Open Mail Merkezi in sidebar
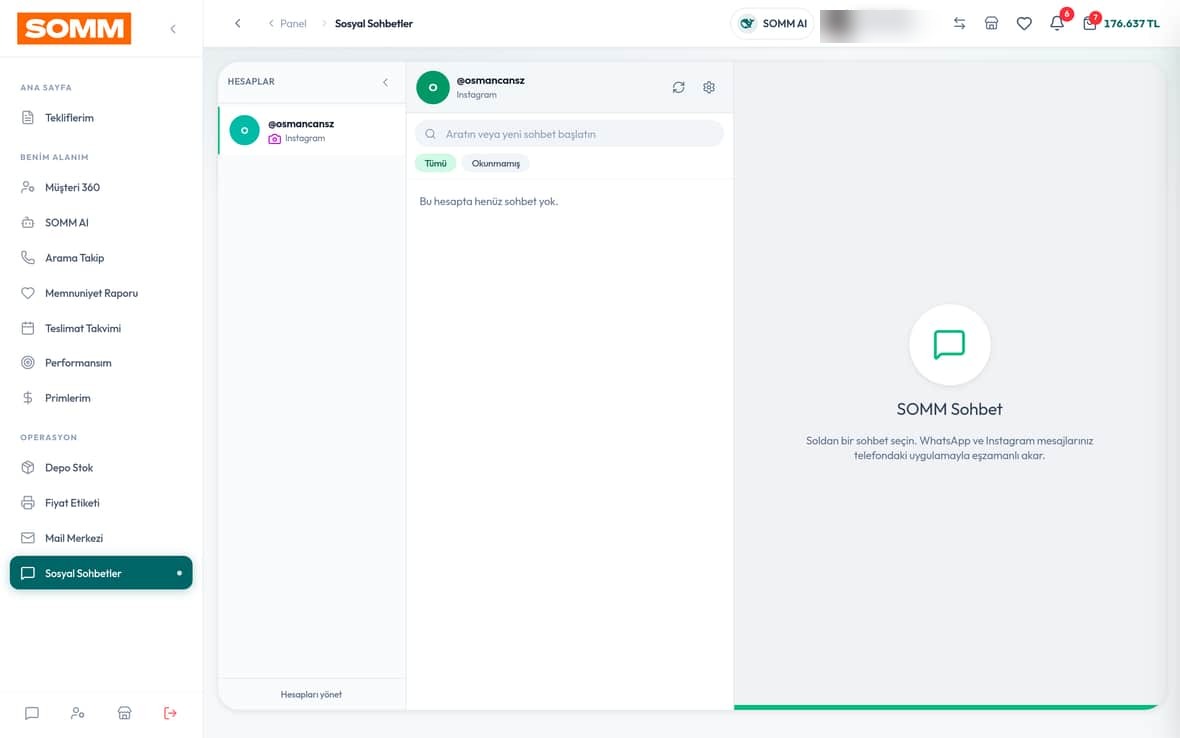The width and height of the screenshot is (1180, 738). click(101, 538)
